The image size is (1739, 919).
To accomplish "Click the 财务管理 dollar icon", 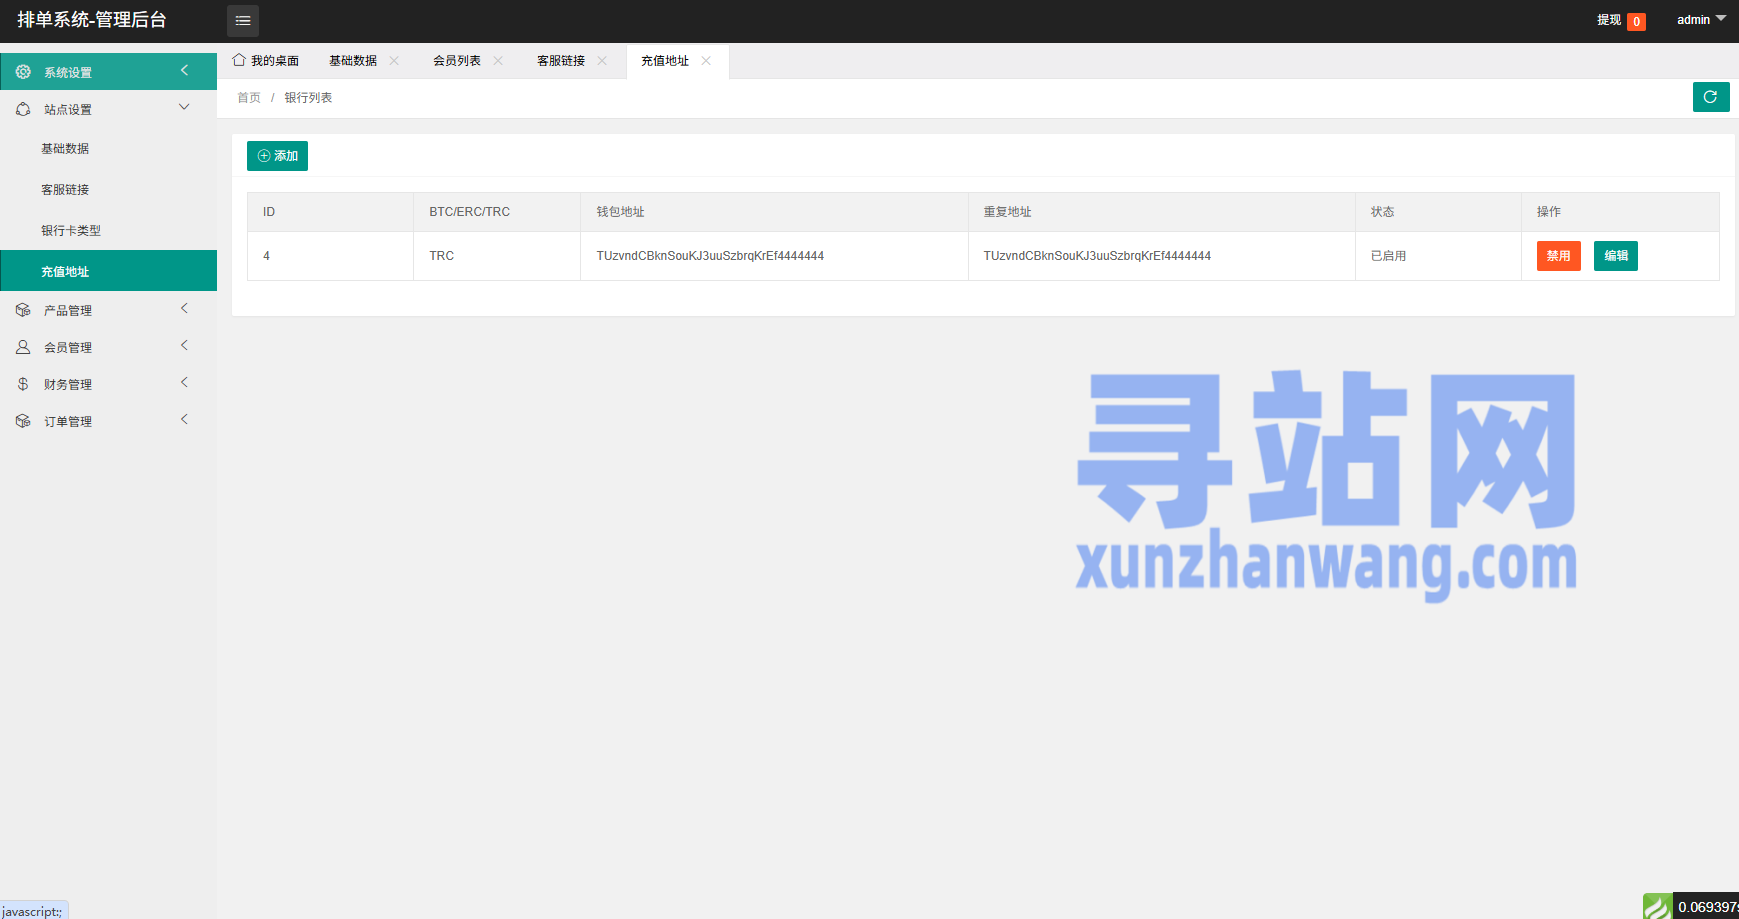I will pyautogui.click(x=23, y=384).
